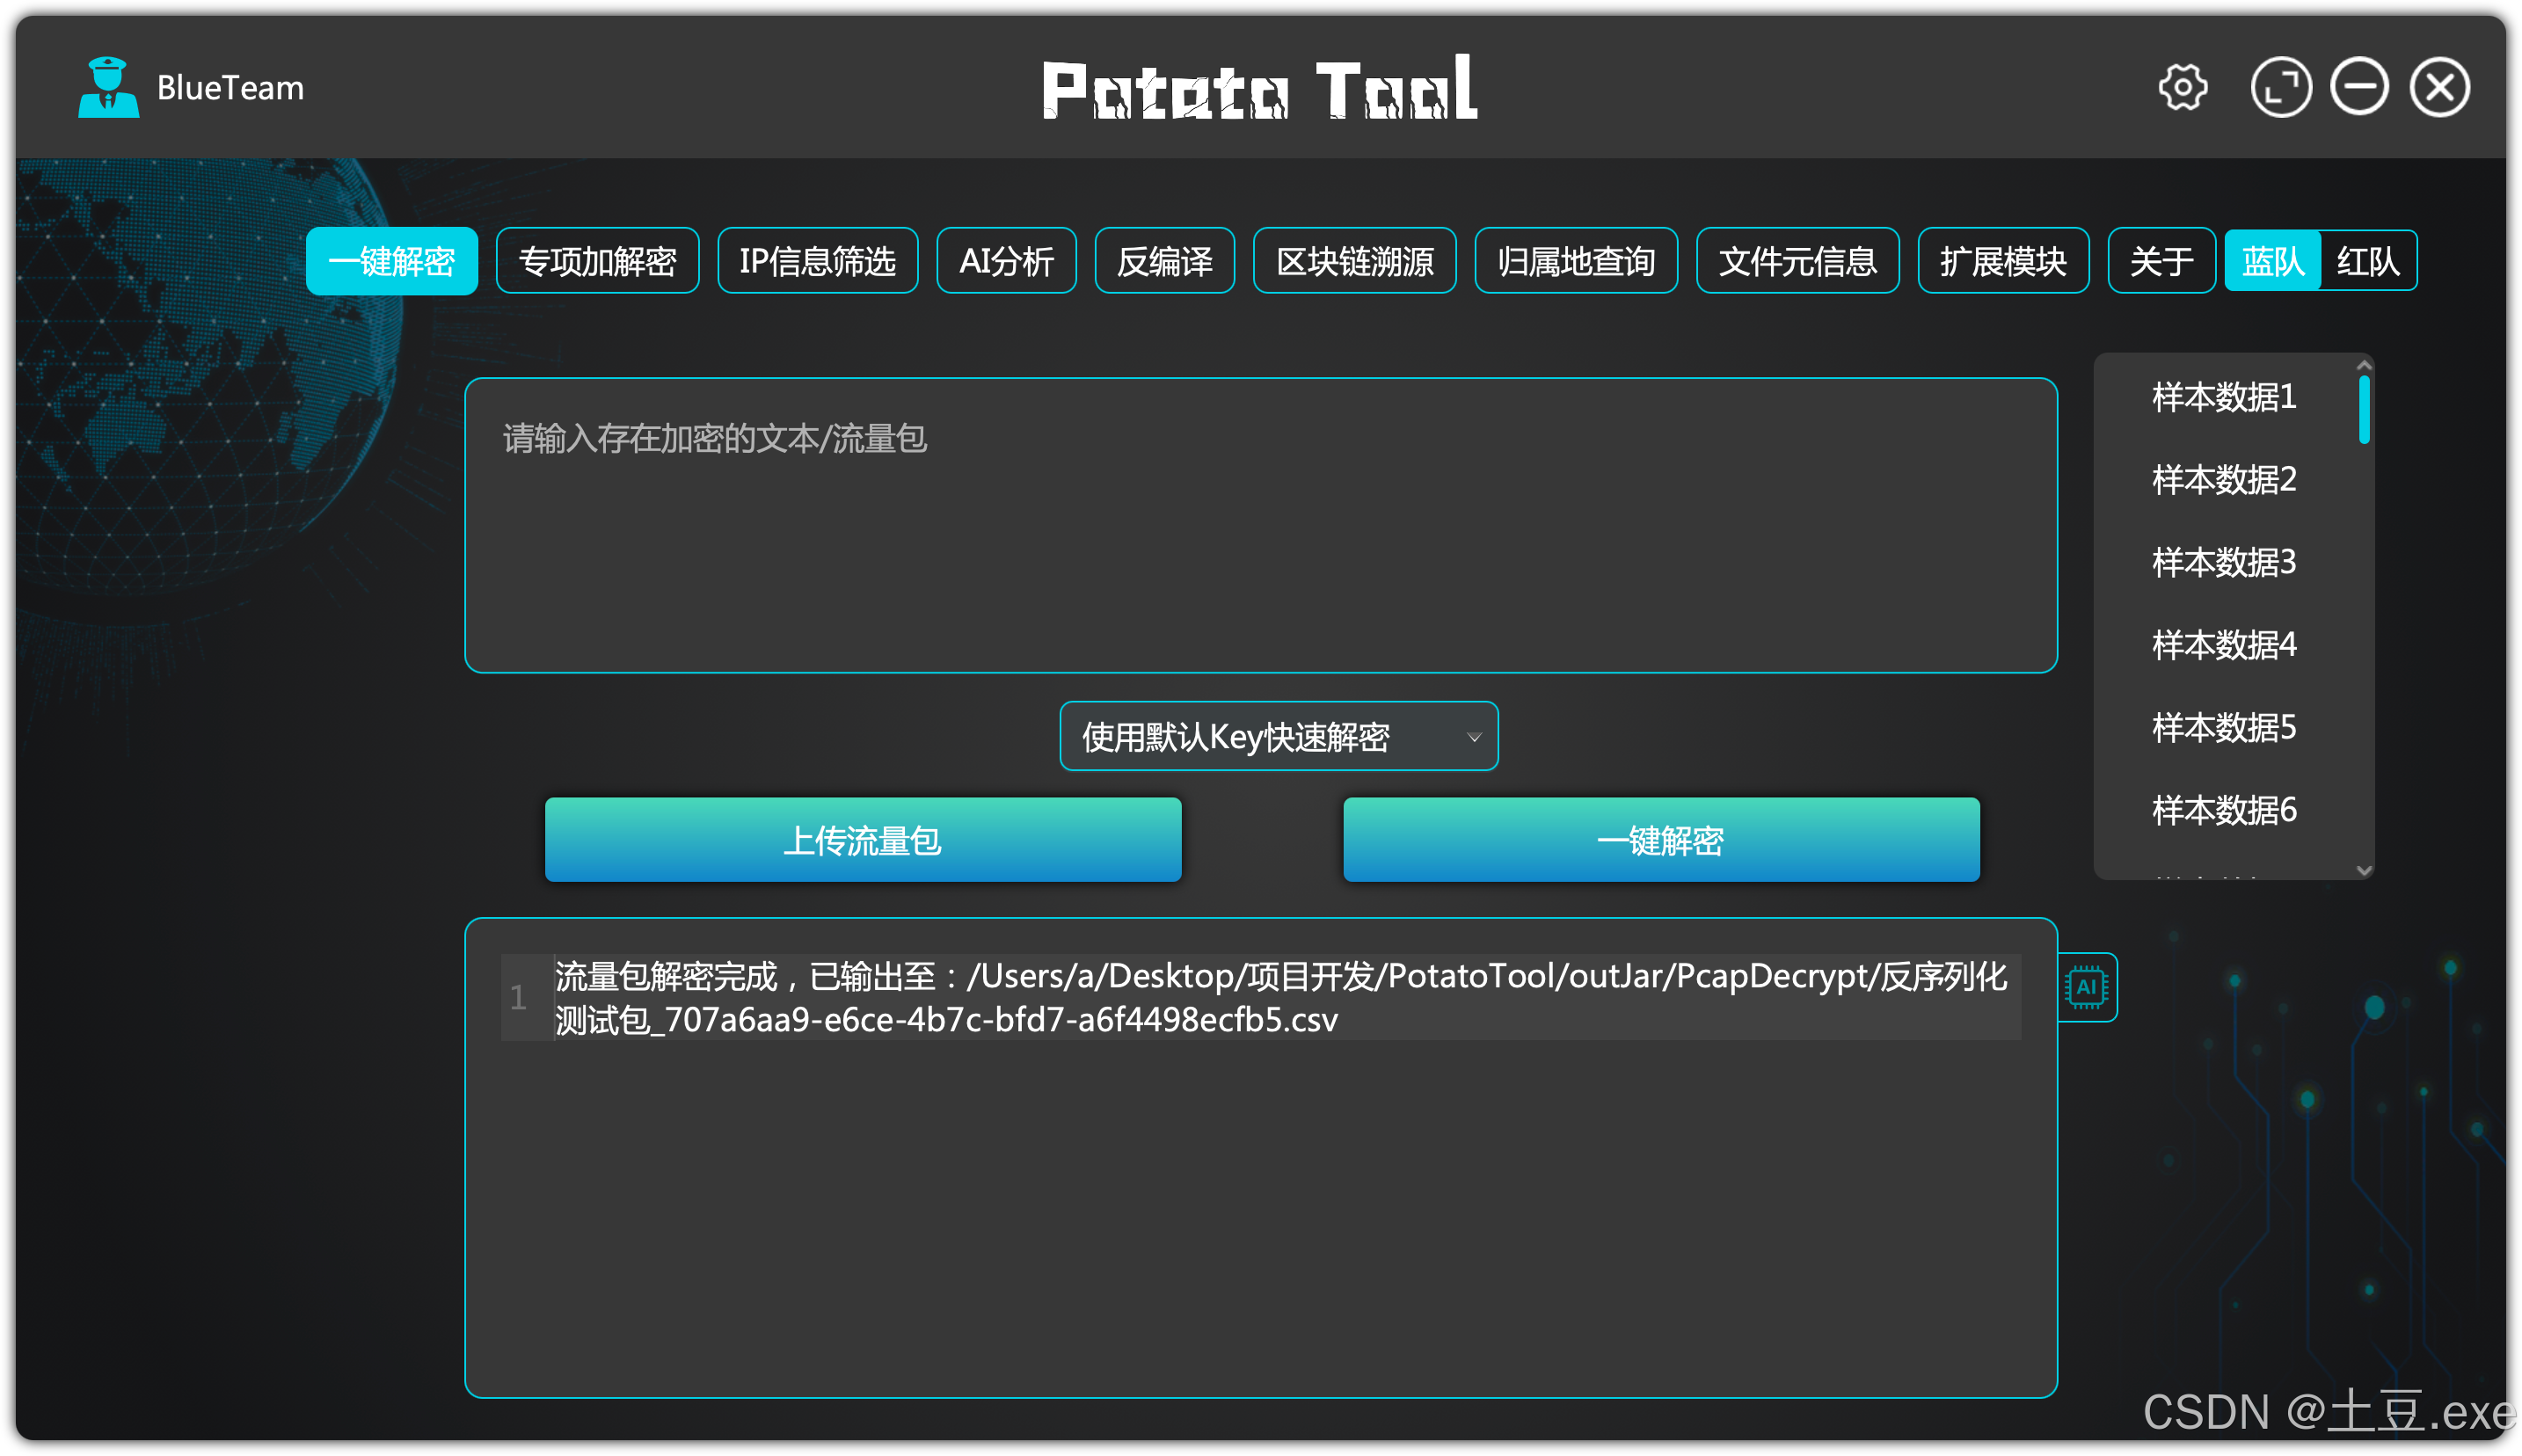
Task: Click the sample list scrollbar thumb
Action: [x=2364, y=410]
